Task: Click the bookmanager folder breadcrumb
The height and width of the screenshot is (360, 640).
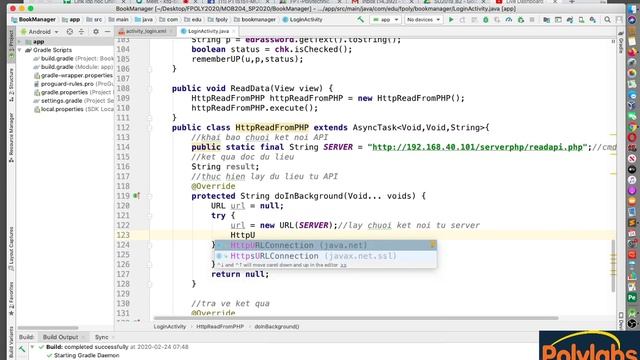Action: pos(255,20)
